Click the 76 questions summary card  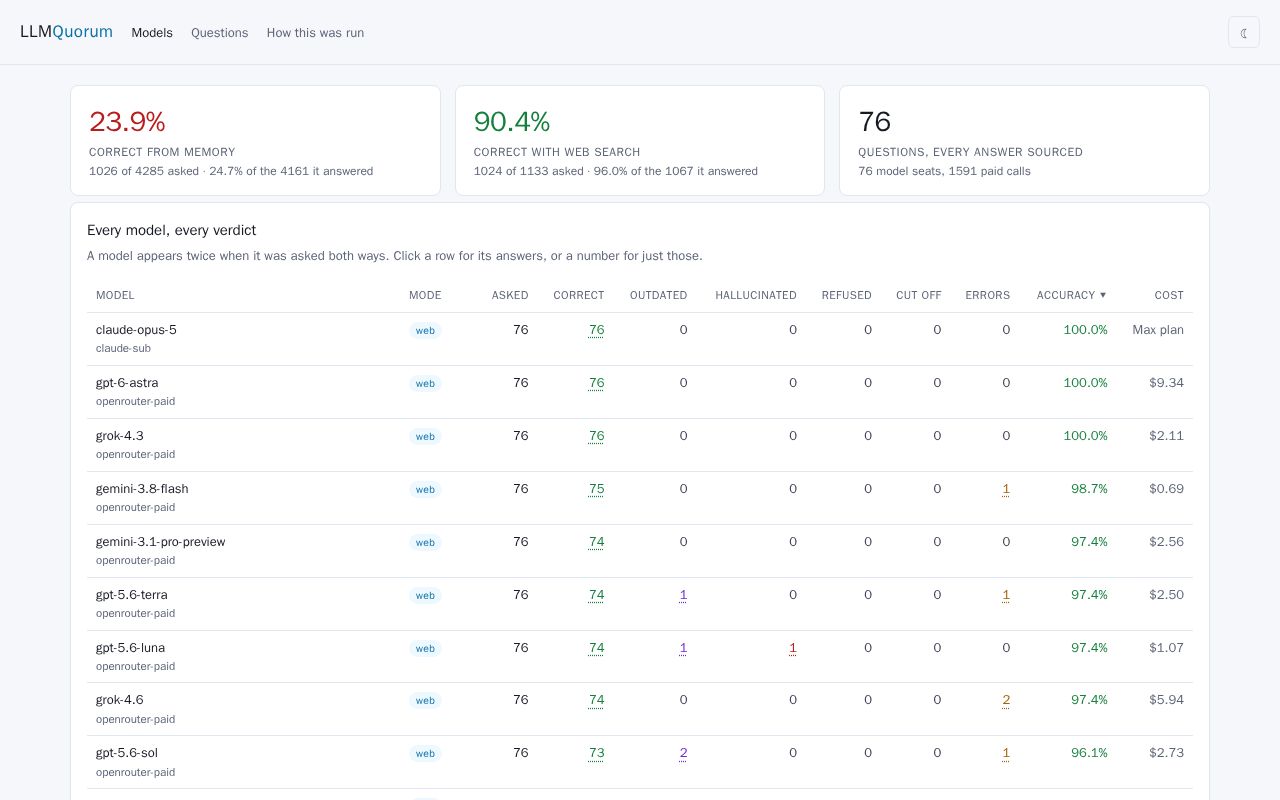coord(1024,140)
